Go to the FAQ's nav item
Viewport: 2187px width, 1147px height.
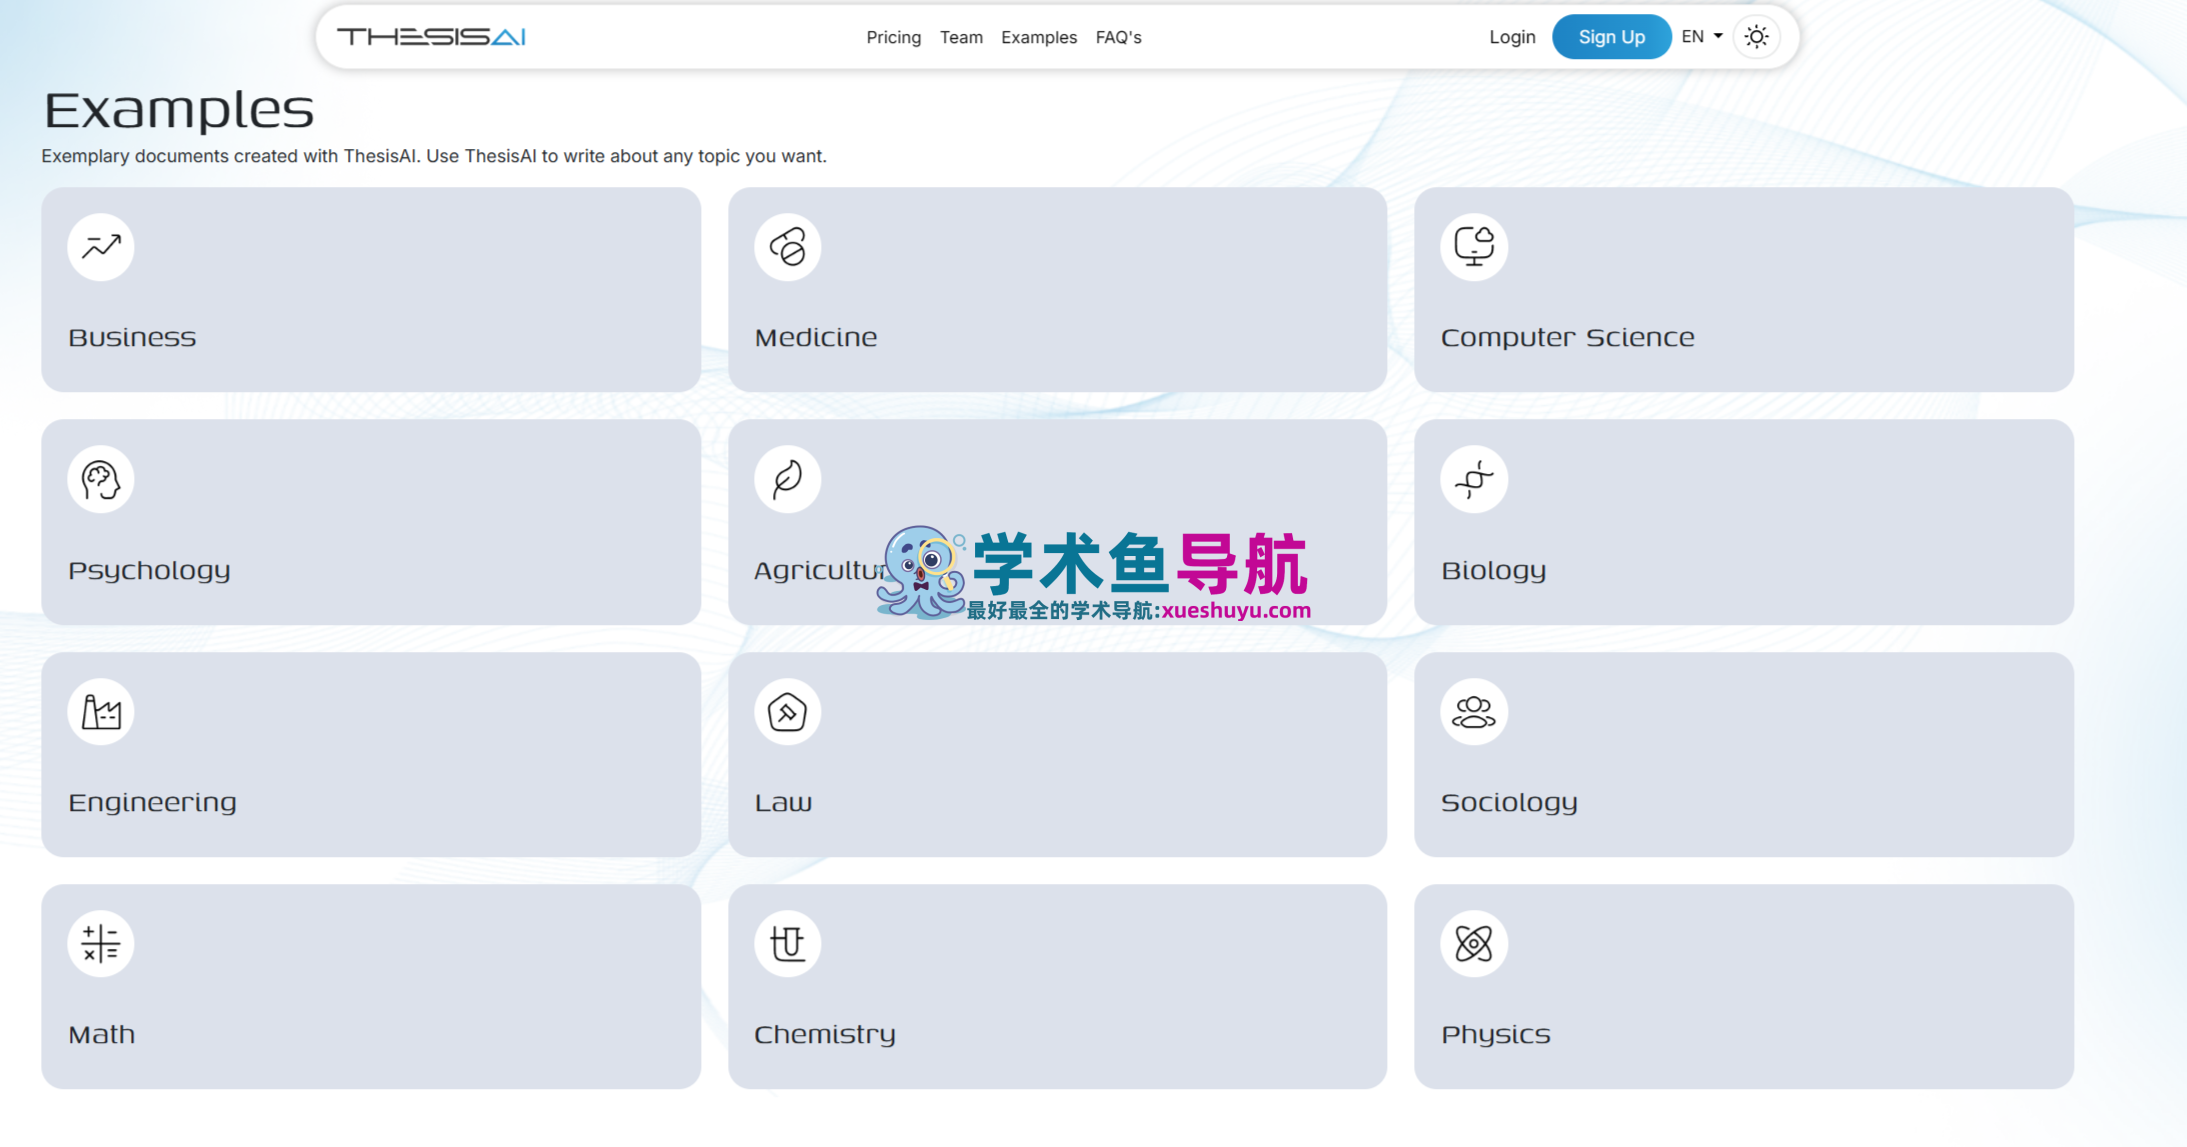click(x=1118, y=37)
